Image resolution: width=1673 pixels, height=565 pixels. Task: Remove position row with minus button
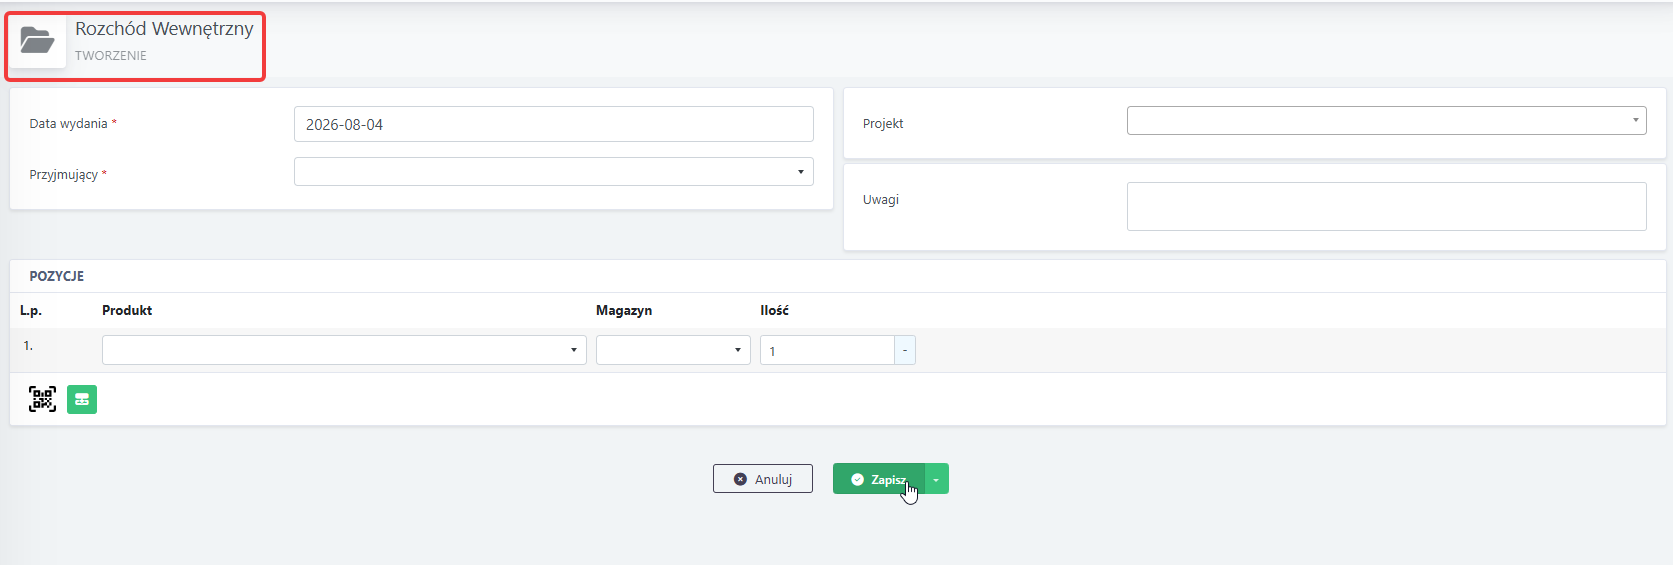905,350
